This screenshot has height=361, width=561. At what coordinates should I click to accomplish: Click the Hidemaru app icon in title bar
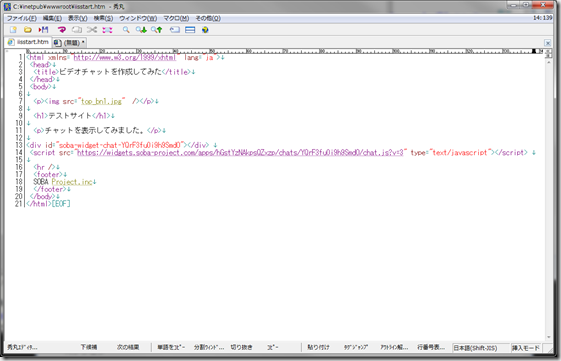[7, 6]
